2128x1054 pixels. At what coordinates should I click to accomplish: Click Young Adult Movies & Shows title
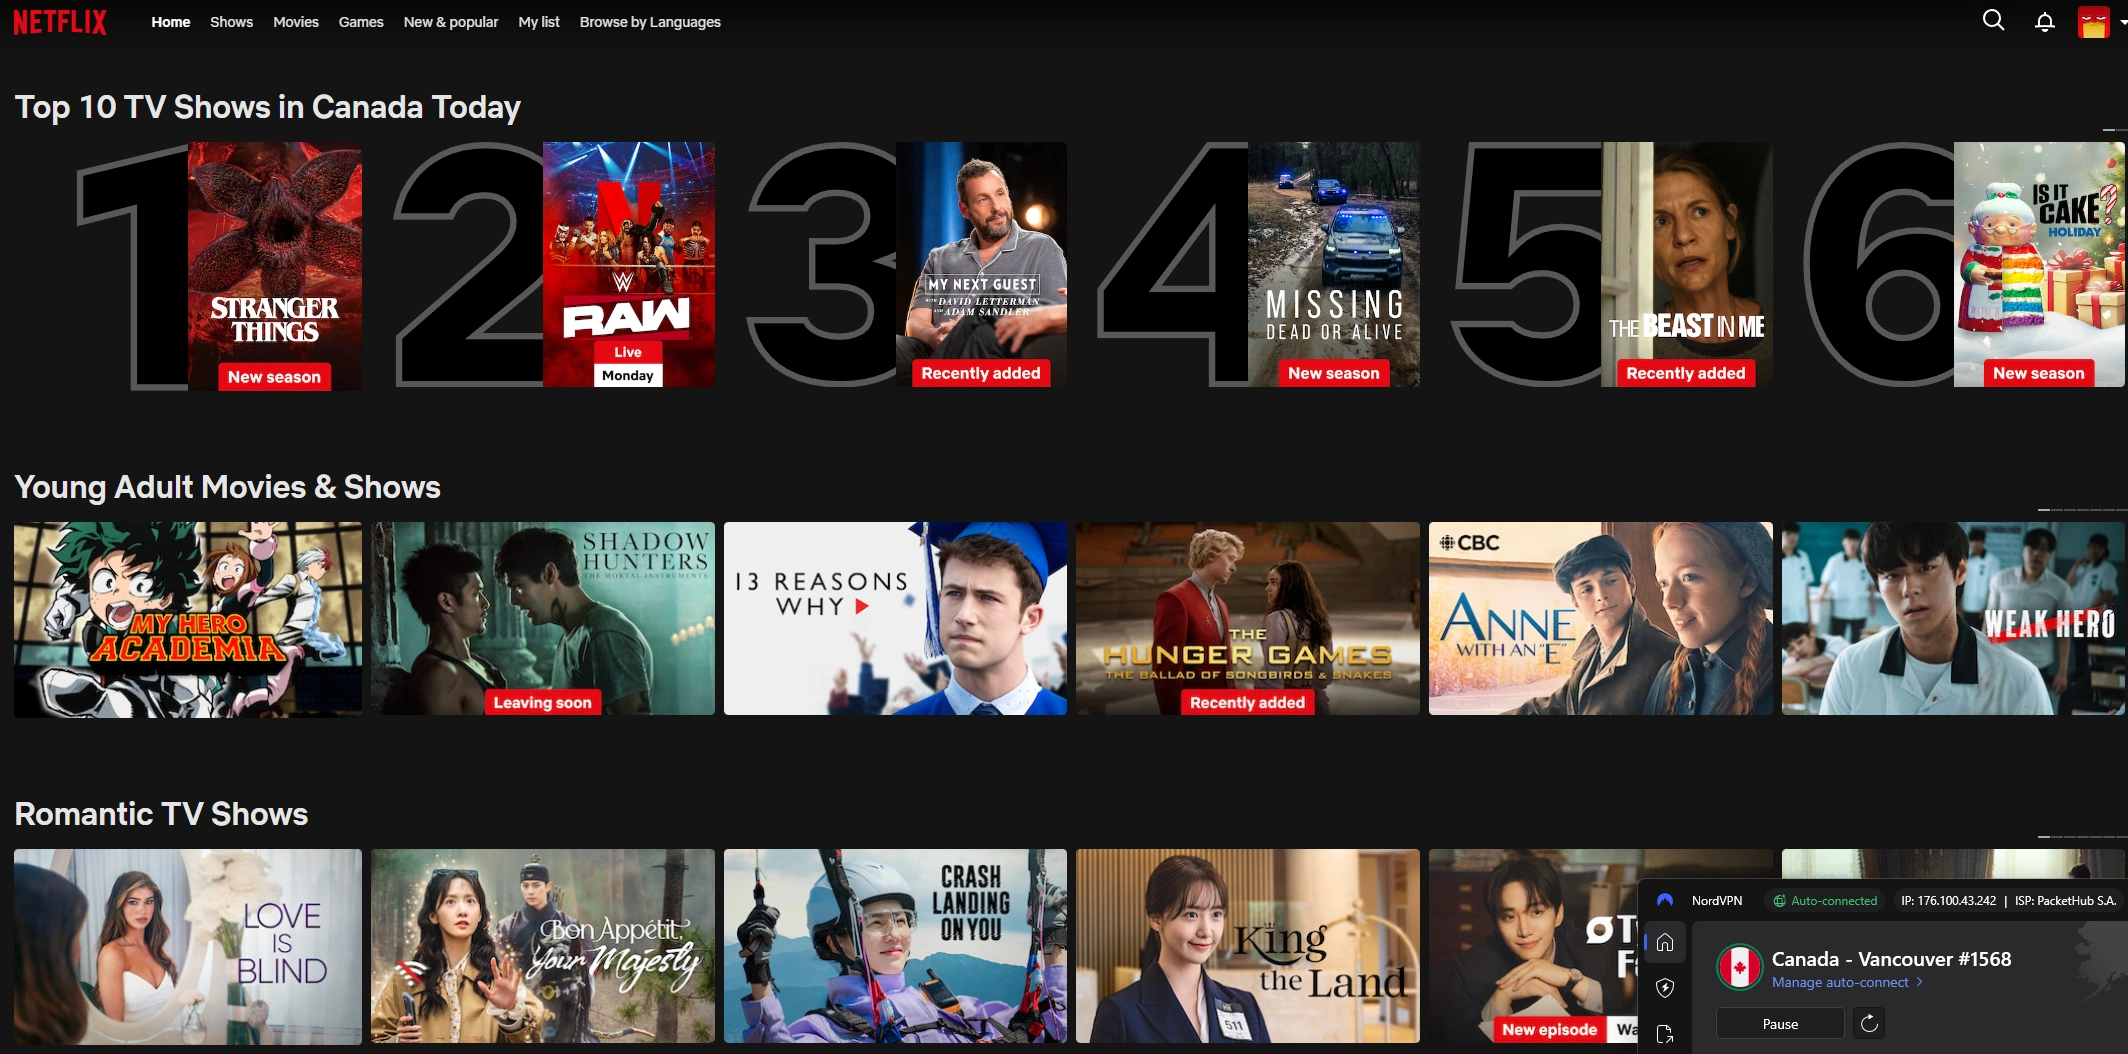click(228, 487)
